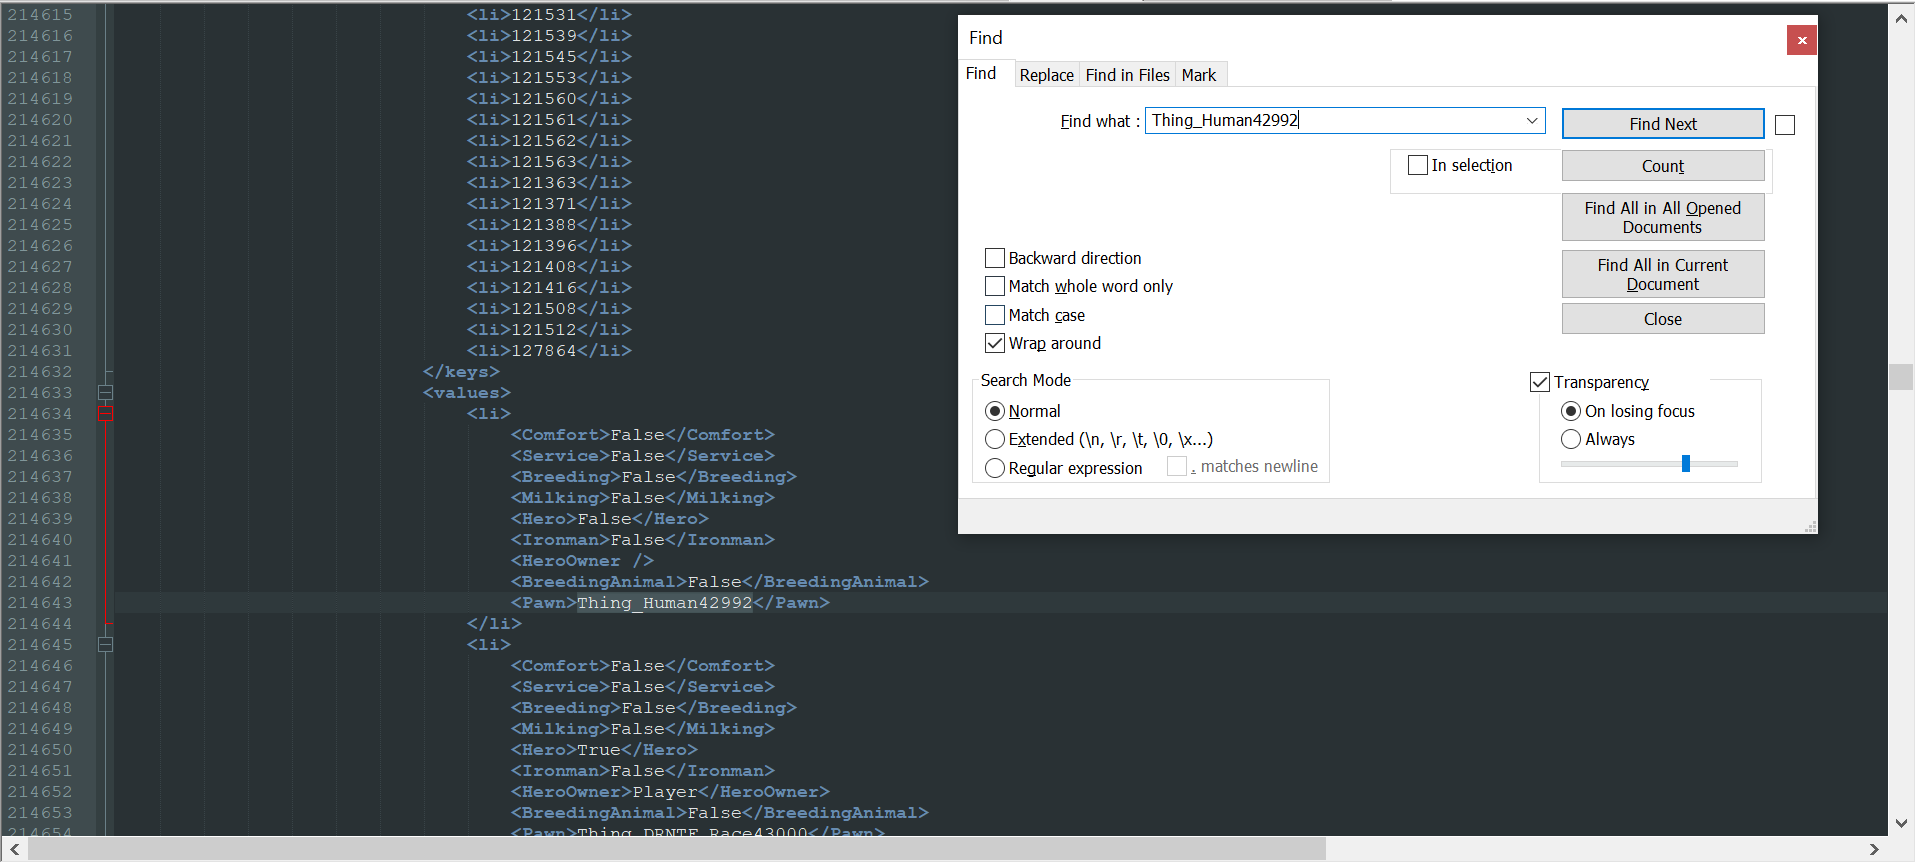This screenshot has height=862, width=1915.
Task: Click the <HeroOwner>Player</HeroOwner> line
Action: point(670,792)
